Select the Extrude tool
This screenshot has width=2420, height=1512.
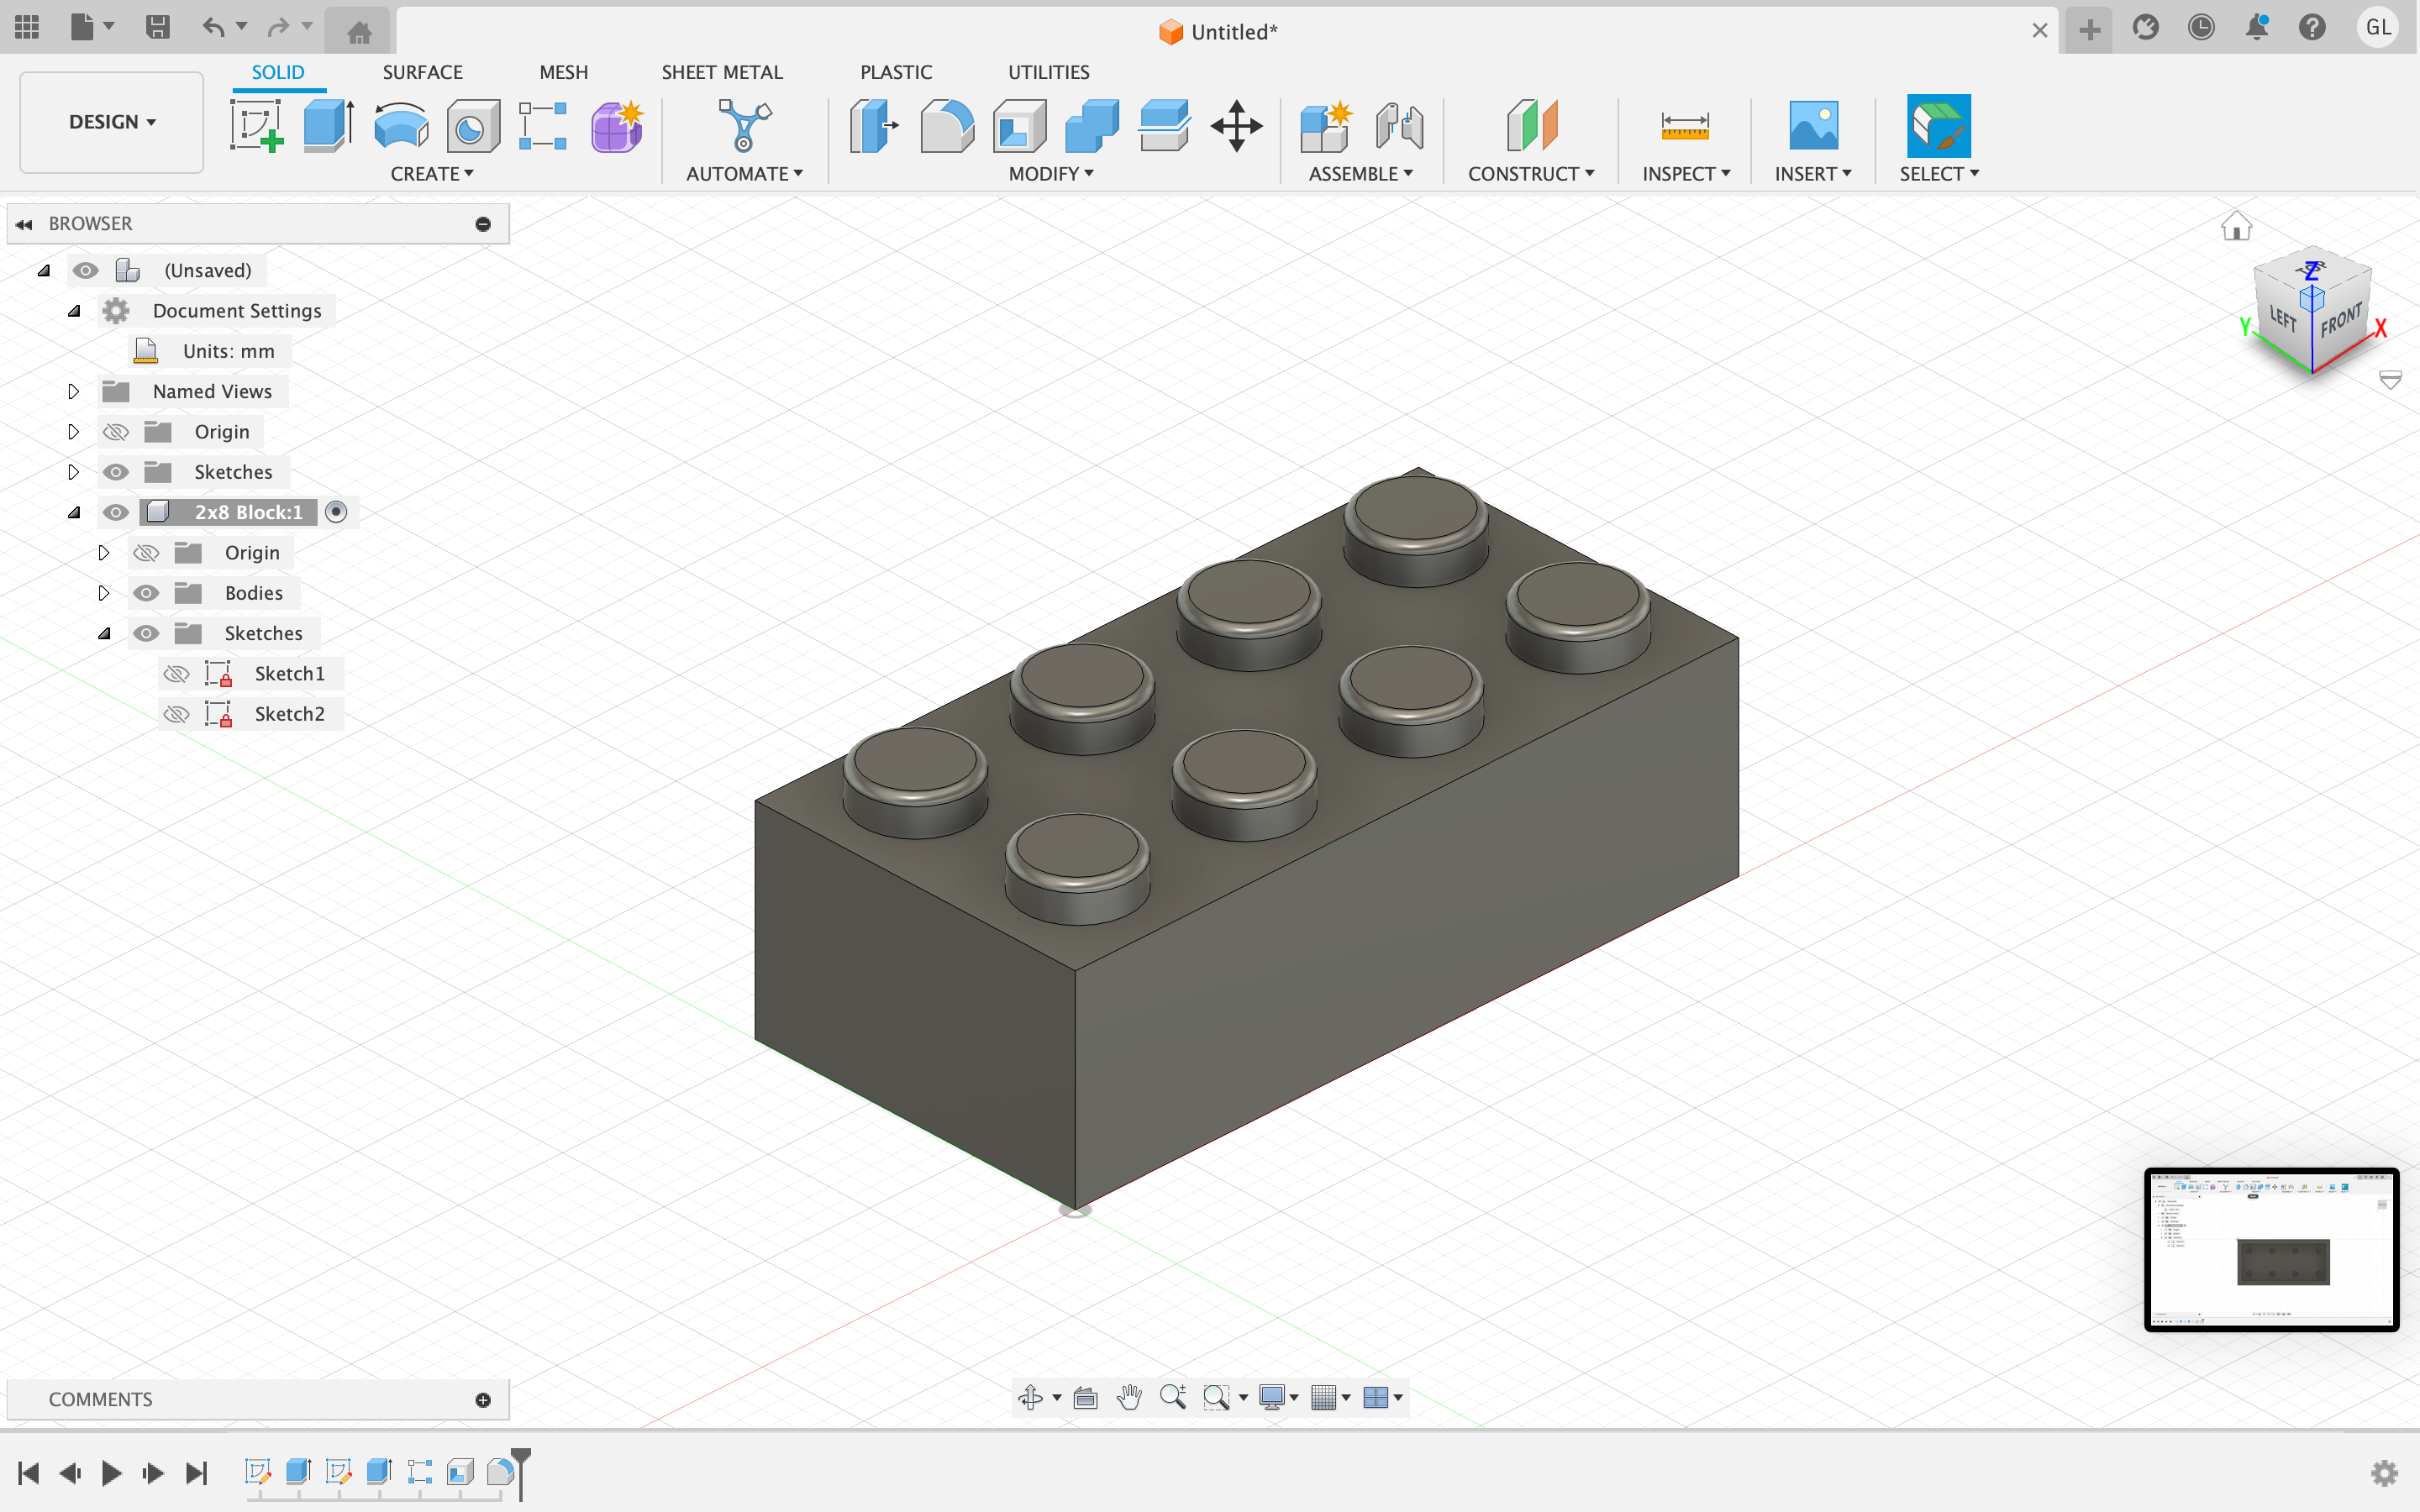328,127
